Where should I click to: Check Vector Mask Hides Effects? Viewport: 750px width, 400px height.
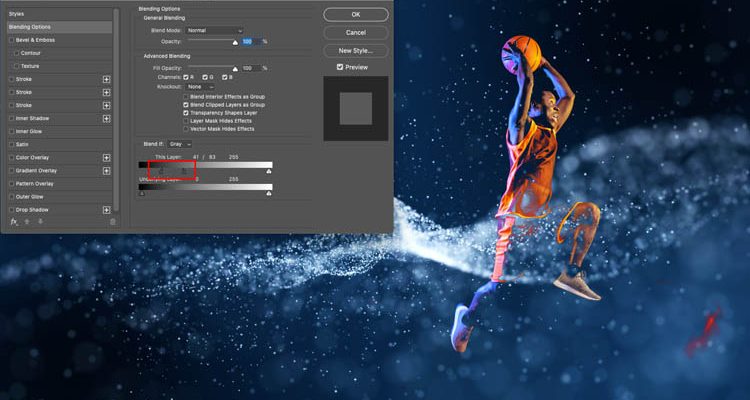pos(186,129)
